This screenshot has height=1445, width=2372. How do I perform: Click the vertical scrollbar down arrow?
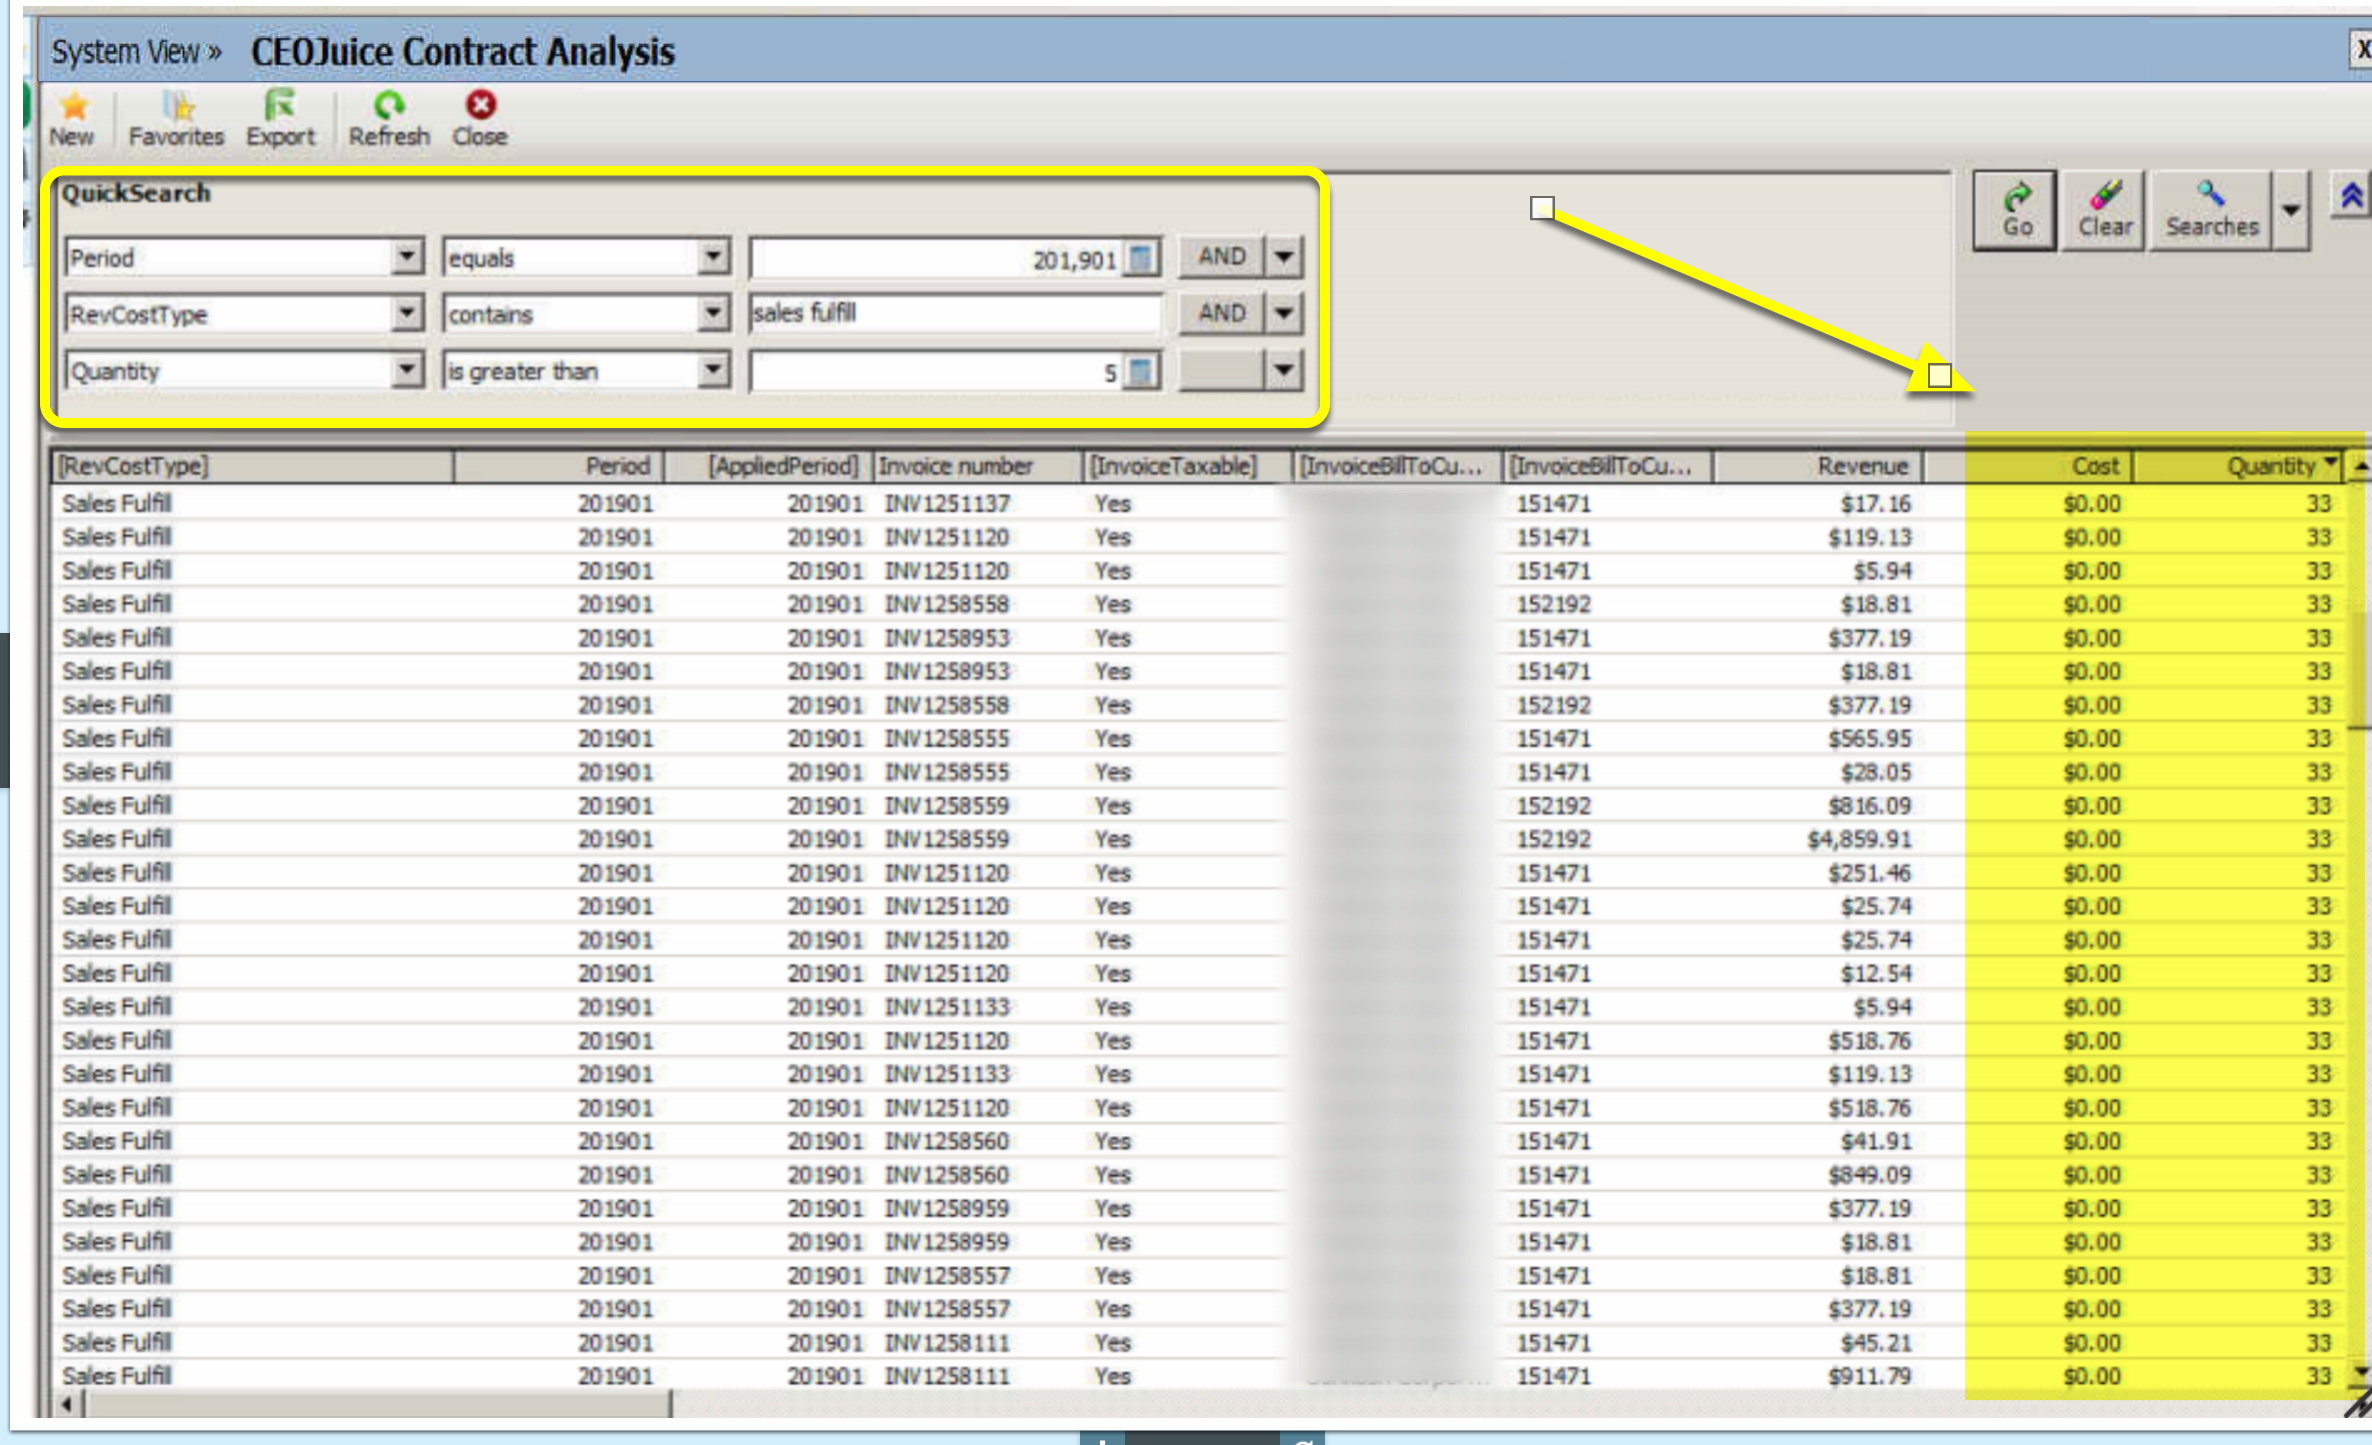[2360, 1372]
